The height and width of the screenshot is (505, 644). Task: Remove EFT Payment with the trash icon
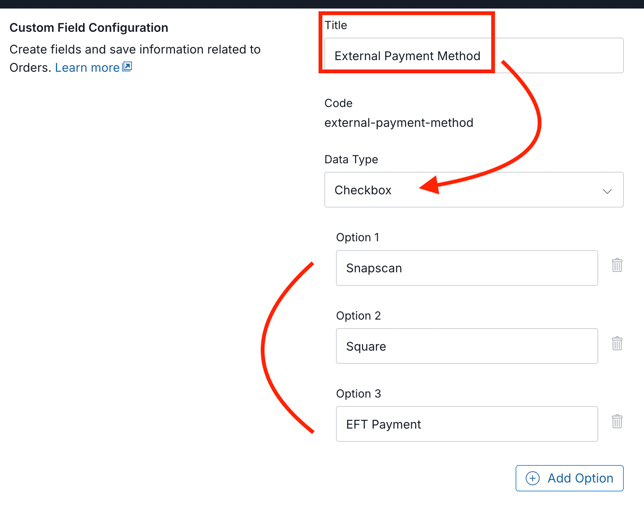coord(617,422)
